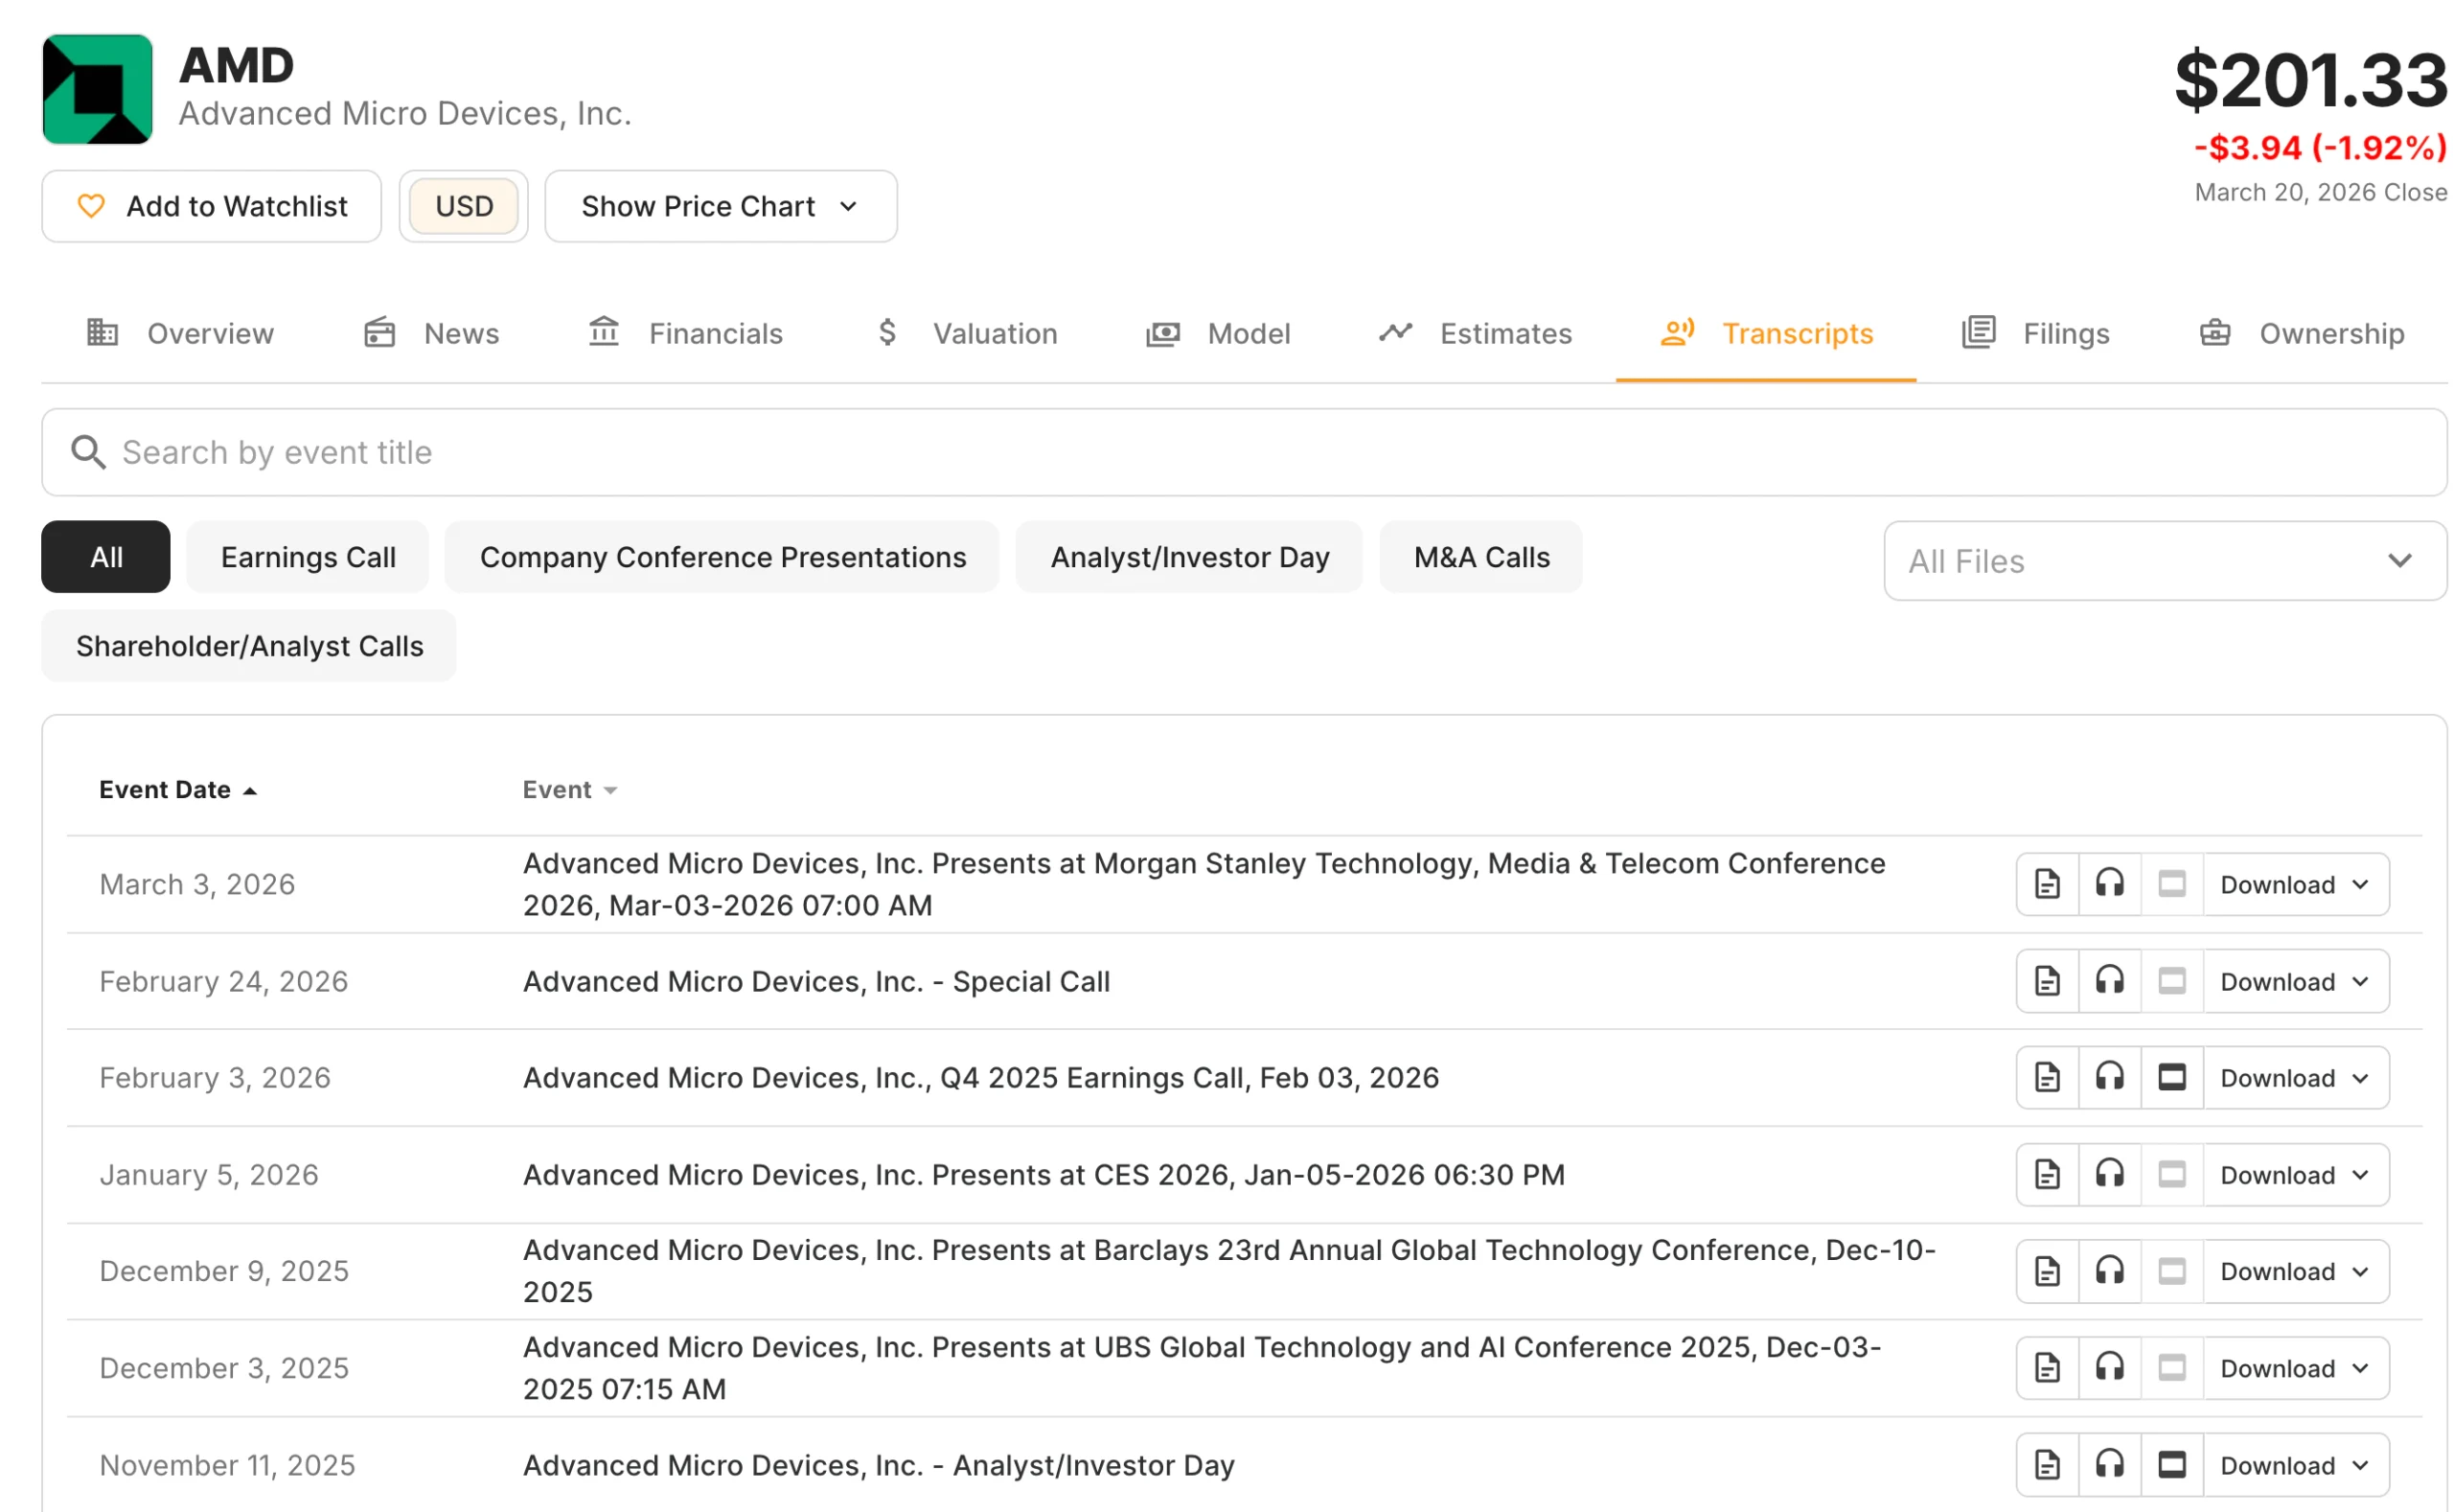Expand Download menu for Q4 Earnings Call
Screen dimensions: 2453x1512
click(2294, 1078)
